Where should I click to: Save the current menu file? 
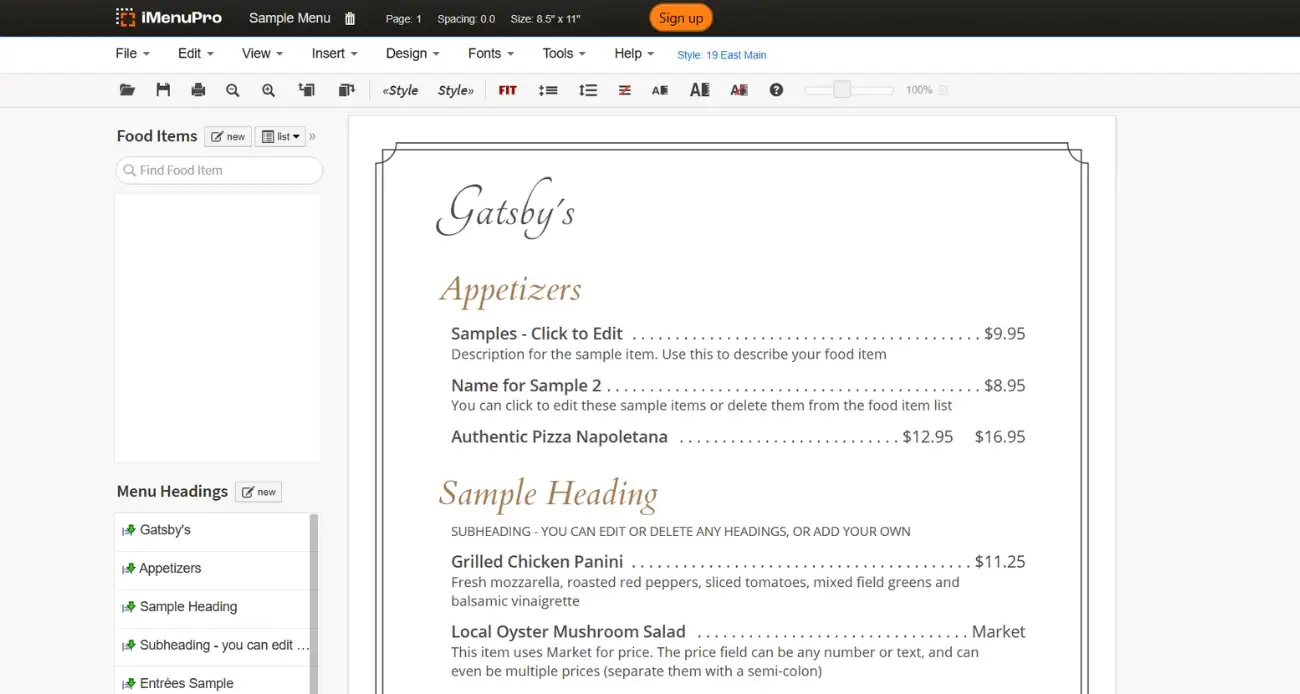[x=163, y=89]
